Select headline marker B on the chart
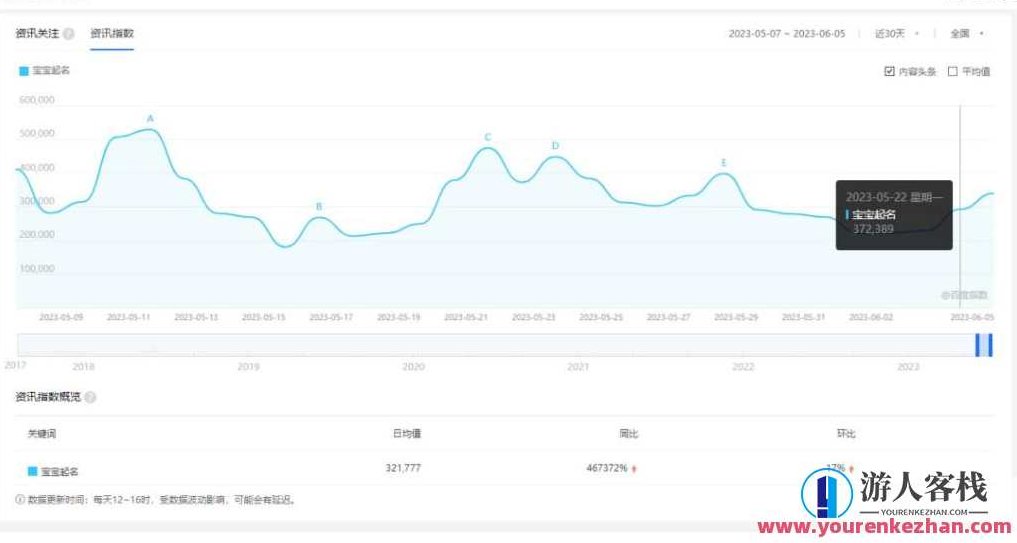1017x543 pixels. pos(318,206)
